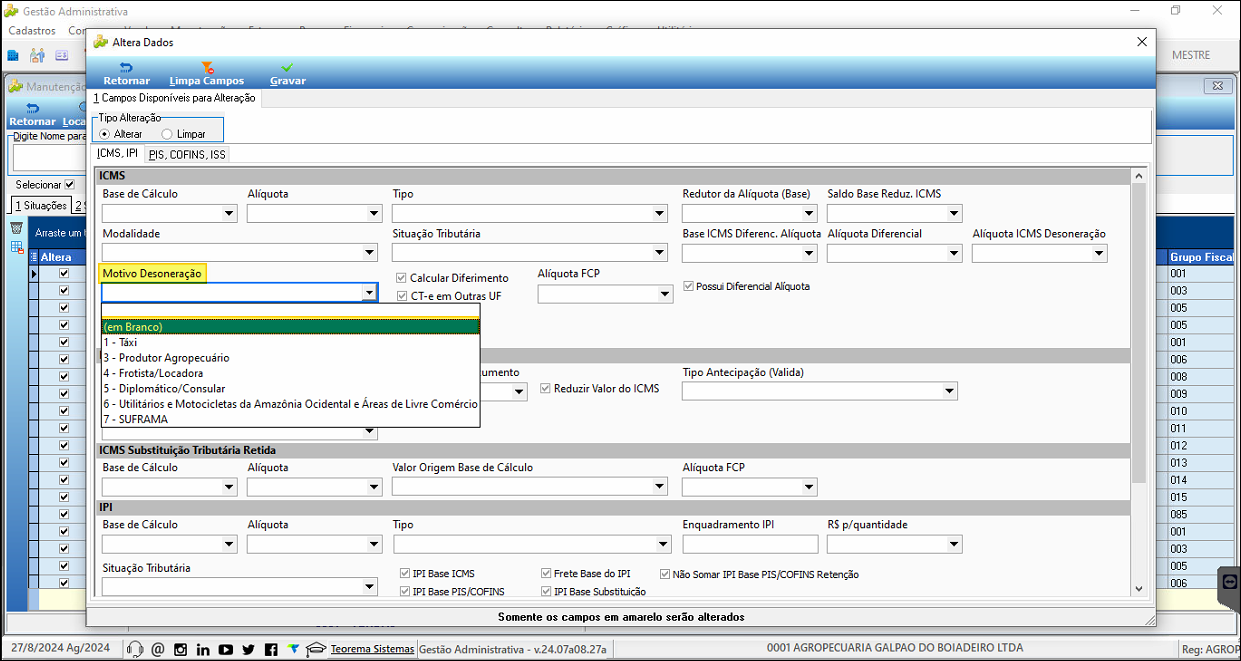Open the Twitter icon in status bar
Screen dimensions: 1241x661
coord(249,649)
